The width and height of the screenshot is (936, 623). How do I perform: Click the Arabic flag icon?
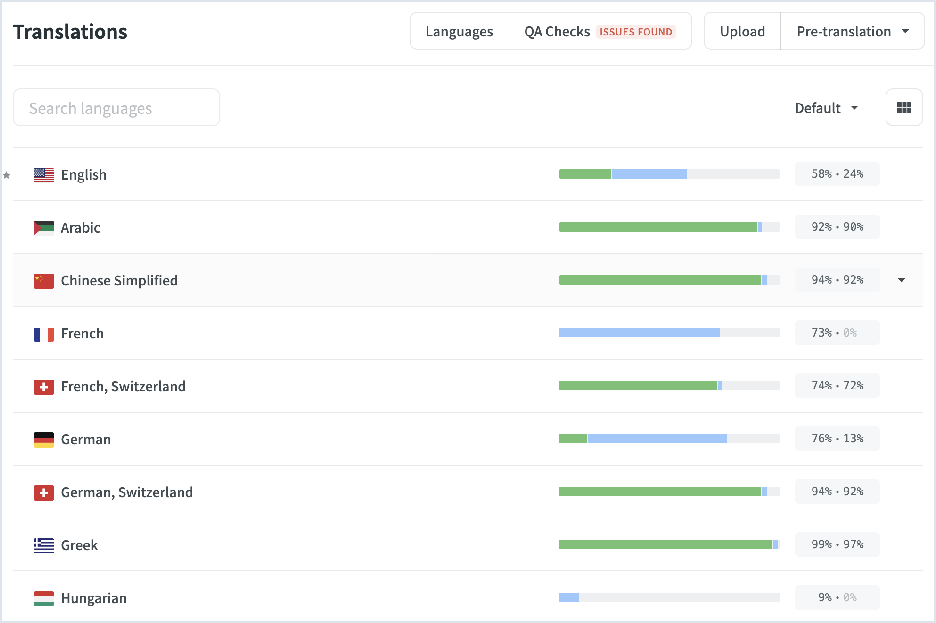44,228
